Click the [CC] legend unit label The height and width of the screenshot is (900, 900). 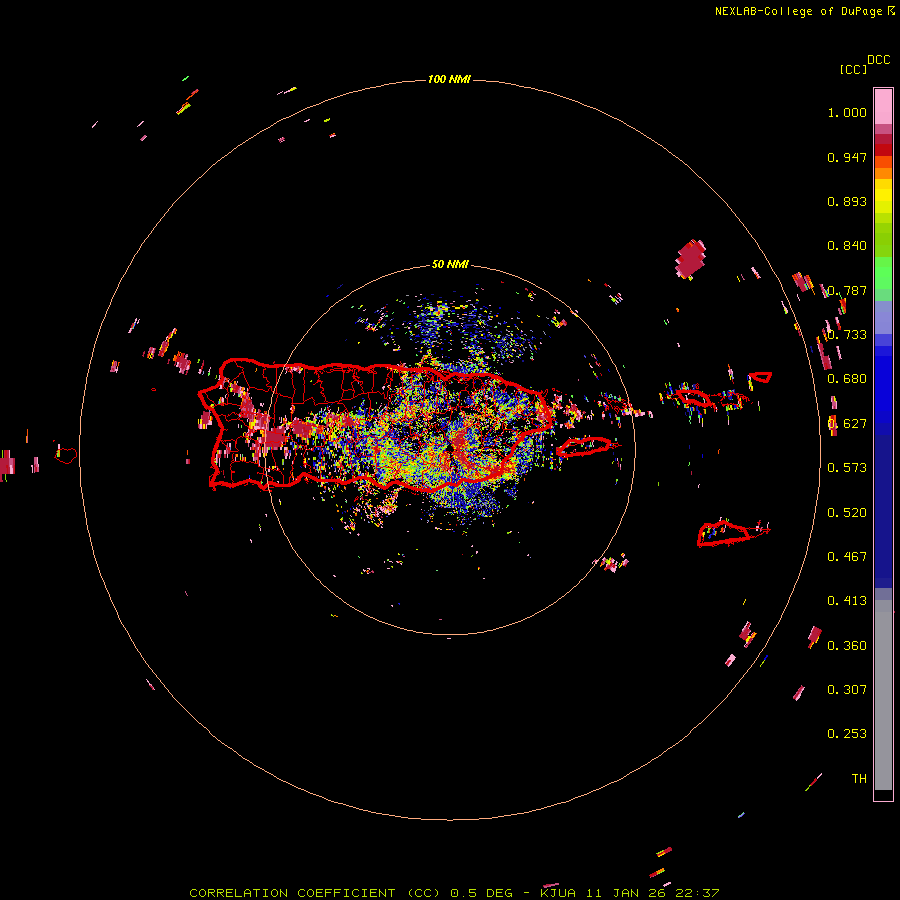[853, 69]
